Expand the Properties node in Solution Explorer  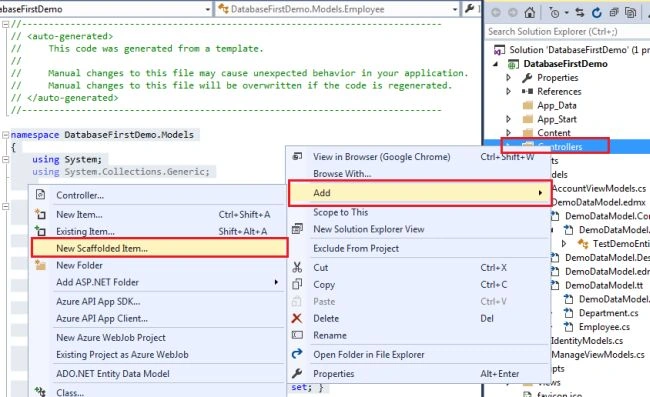pos(509,77)
